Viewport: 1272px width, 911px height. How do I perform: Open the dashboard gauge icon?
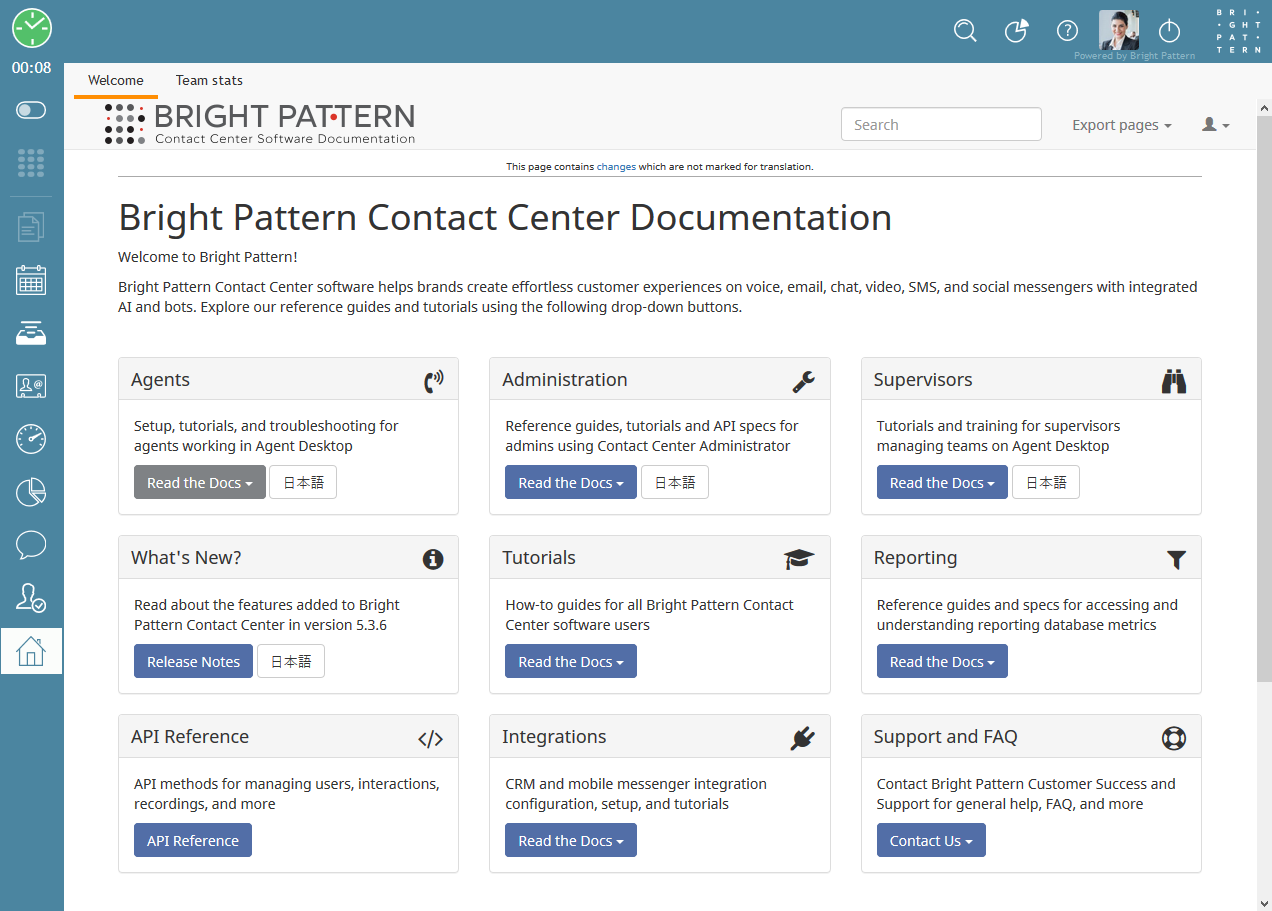pos(31,439)
